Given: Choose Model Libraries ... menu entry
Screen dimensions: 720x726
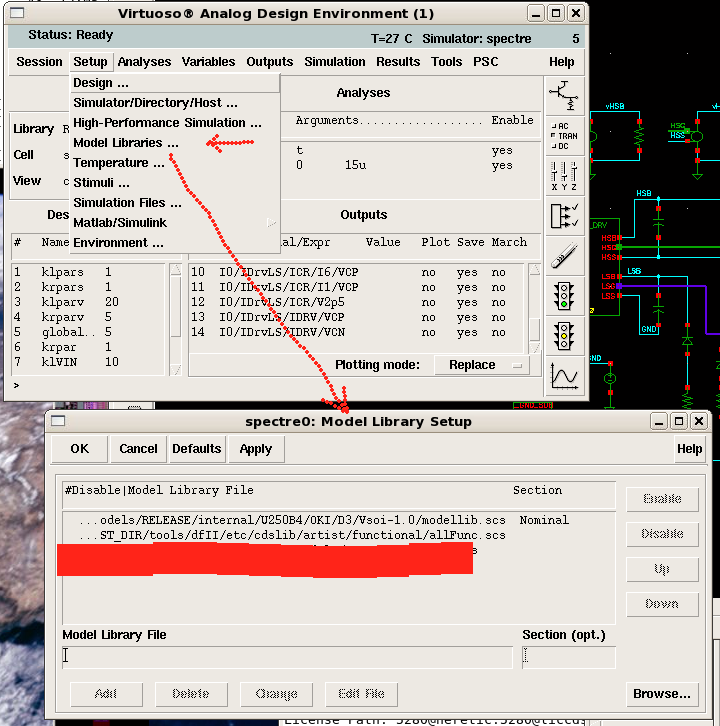Looking at the screenshot, I should (175, 143).
